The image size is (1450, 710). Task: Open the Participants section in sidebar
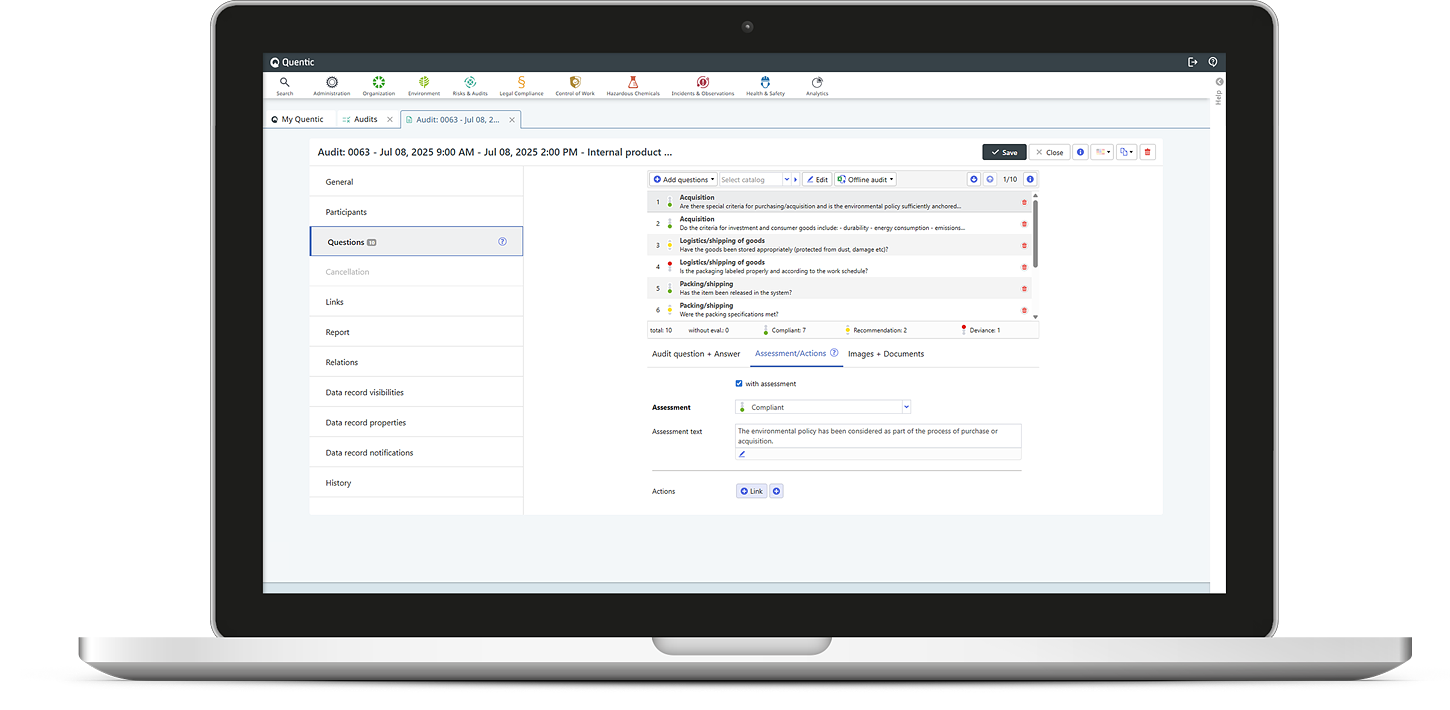click(346, 212)
